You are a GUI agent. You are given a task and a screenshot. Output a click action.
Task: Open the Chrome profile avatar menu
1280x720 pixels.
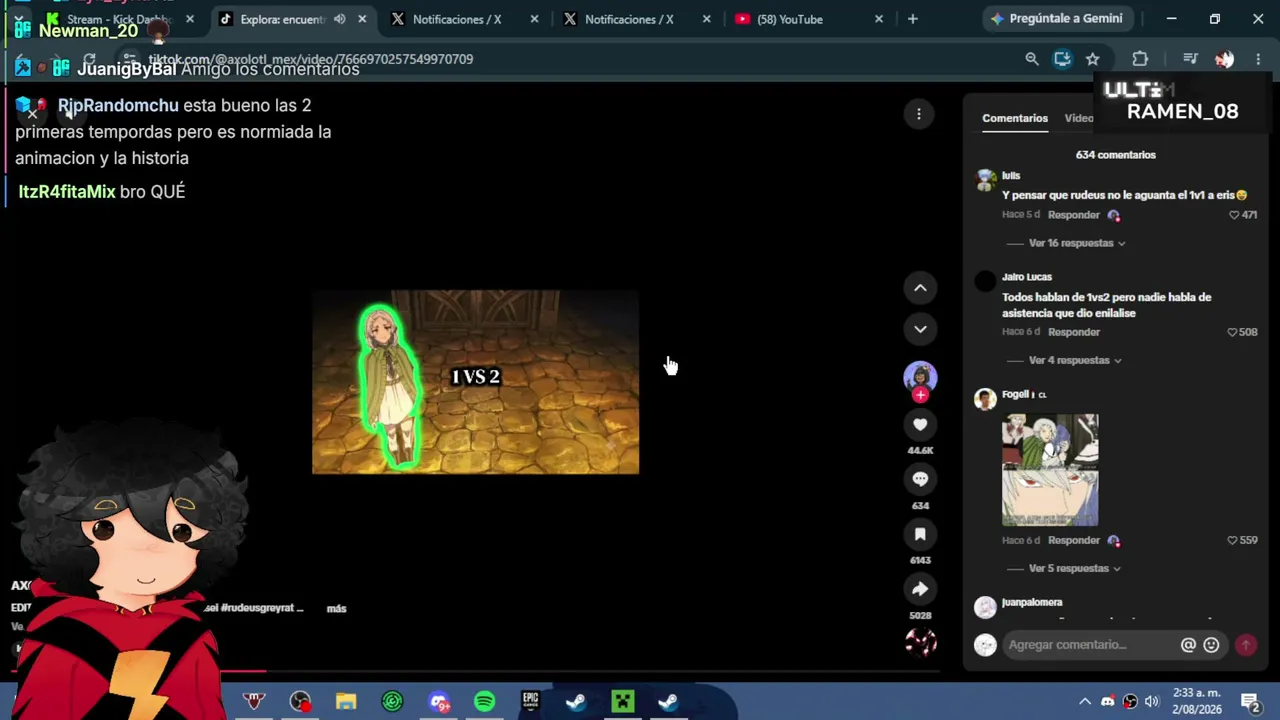(x=1224, y=59)
